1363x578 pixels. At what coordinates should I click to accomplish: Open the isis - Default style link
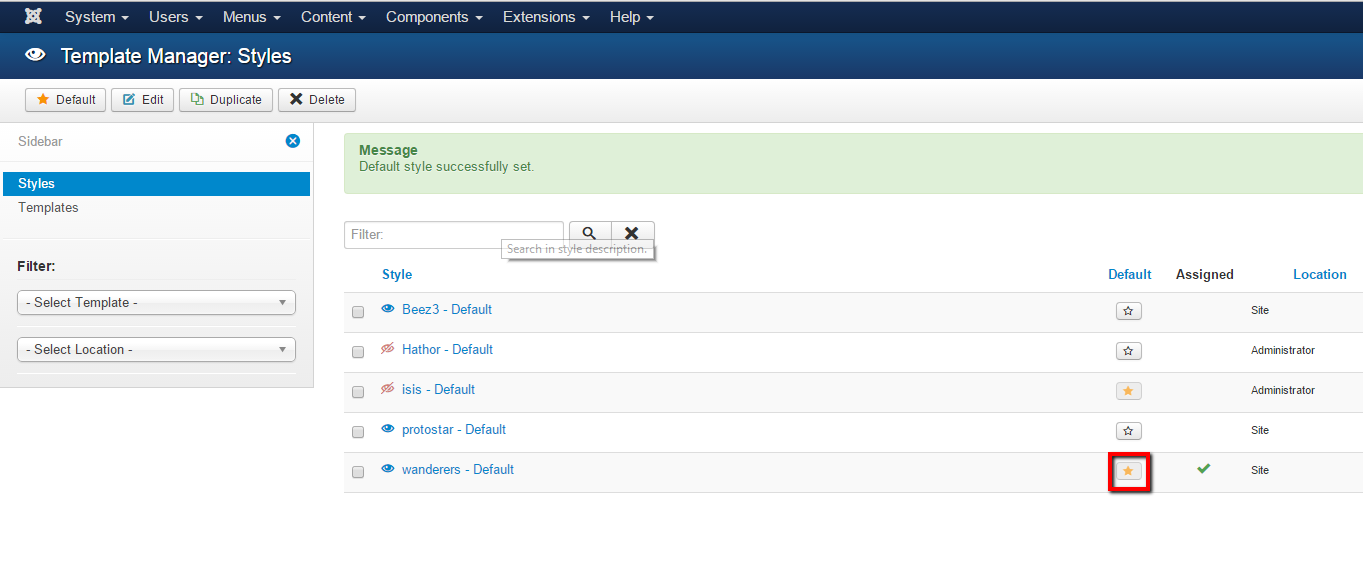(438, 389)
